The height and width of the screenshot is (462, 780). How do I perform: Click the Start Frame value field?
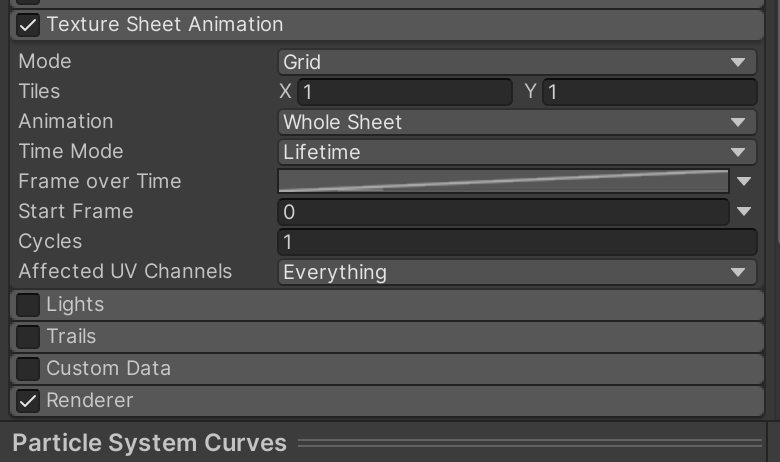tap(502, 212)
